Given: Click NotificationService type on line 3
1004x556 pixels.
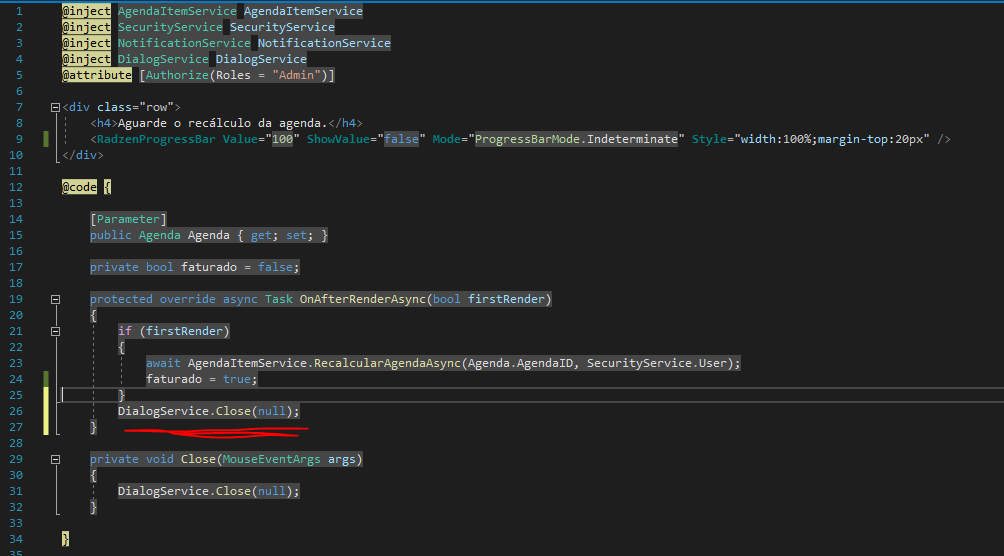Looking at the screenshot, I should pos(184,43).
